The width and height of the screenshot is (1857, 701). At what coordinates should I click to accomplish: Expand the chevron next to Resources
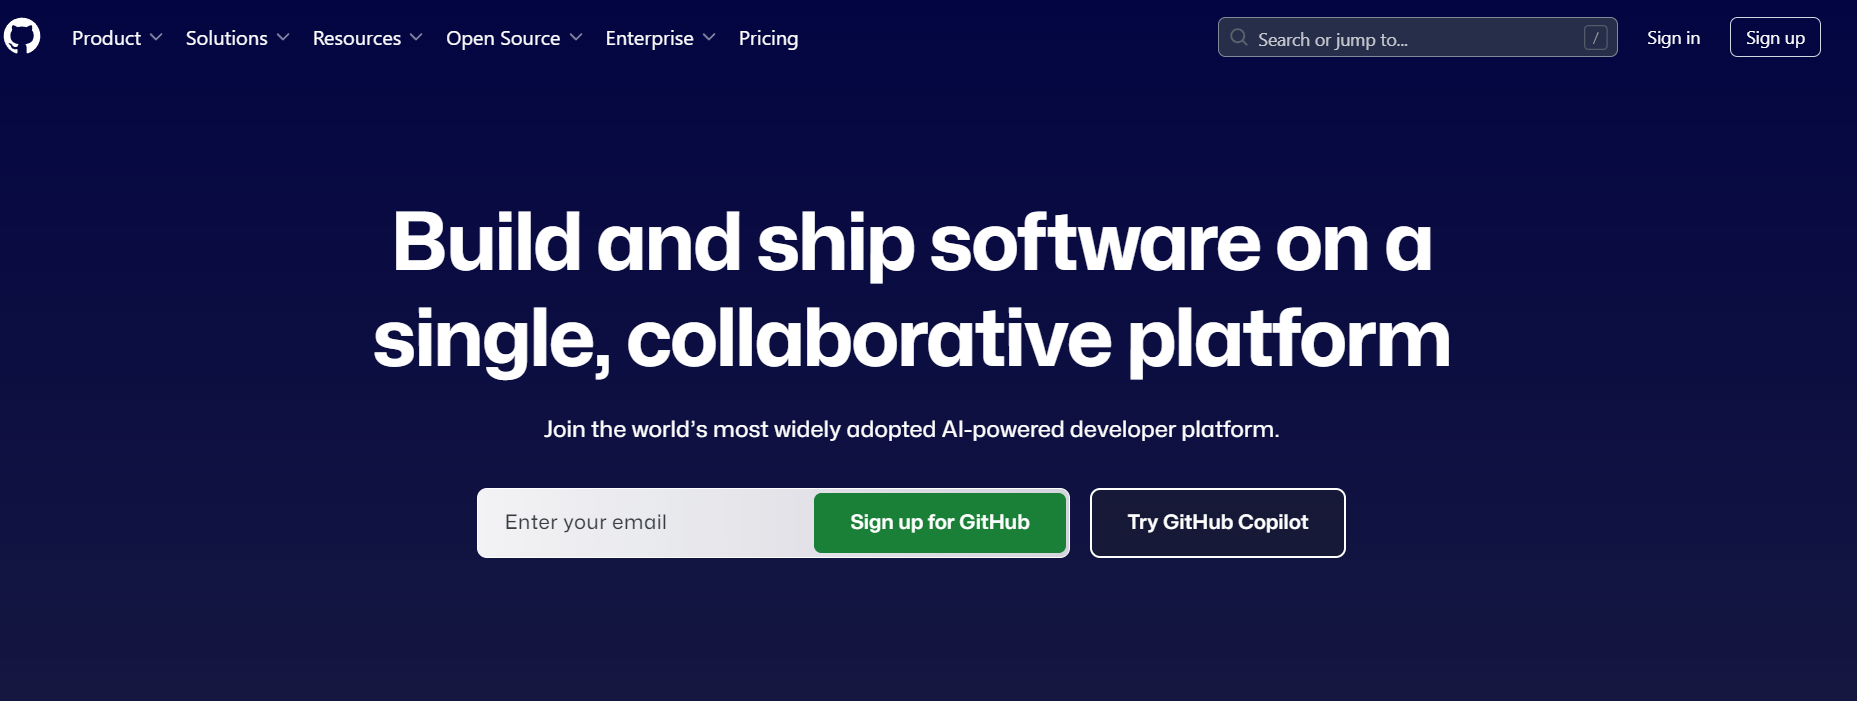[x=416, y=37]
